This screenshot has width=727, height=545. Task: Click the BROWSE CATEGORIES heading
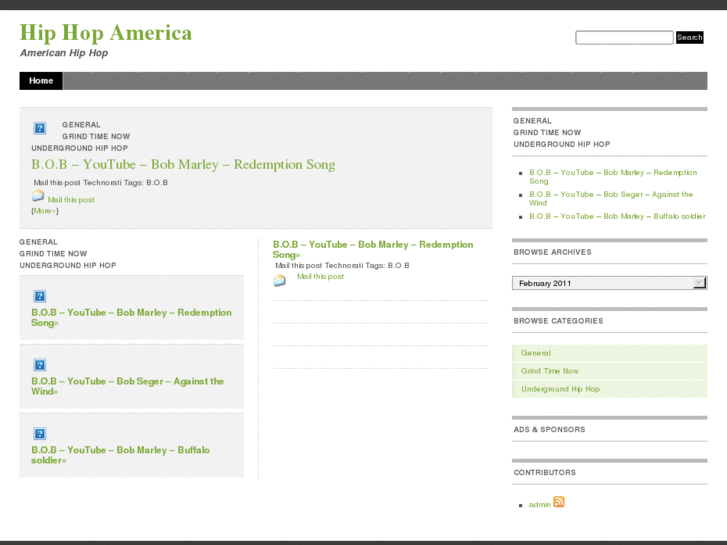pyautogui.click(x=558, y=321)
